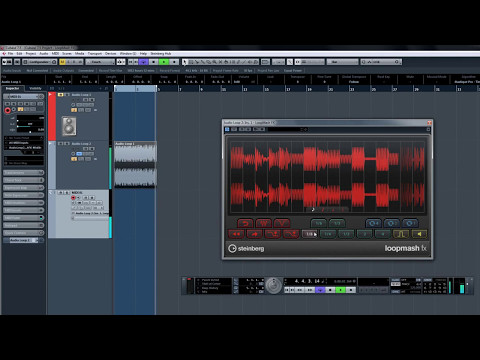Screen dimensions: 480x360
Task: Toggle the Inspector monitor button
Action: click(14, 109)
